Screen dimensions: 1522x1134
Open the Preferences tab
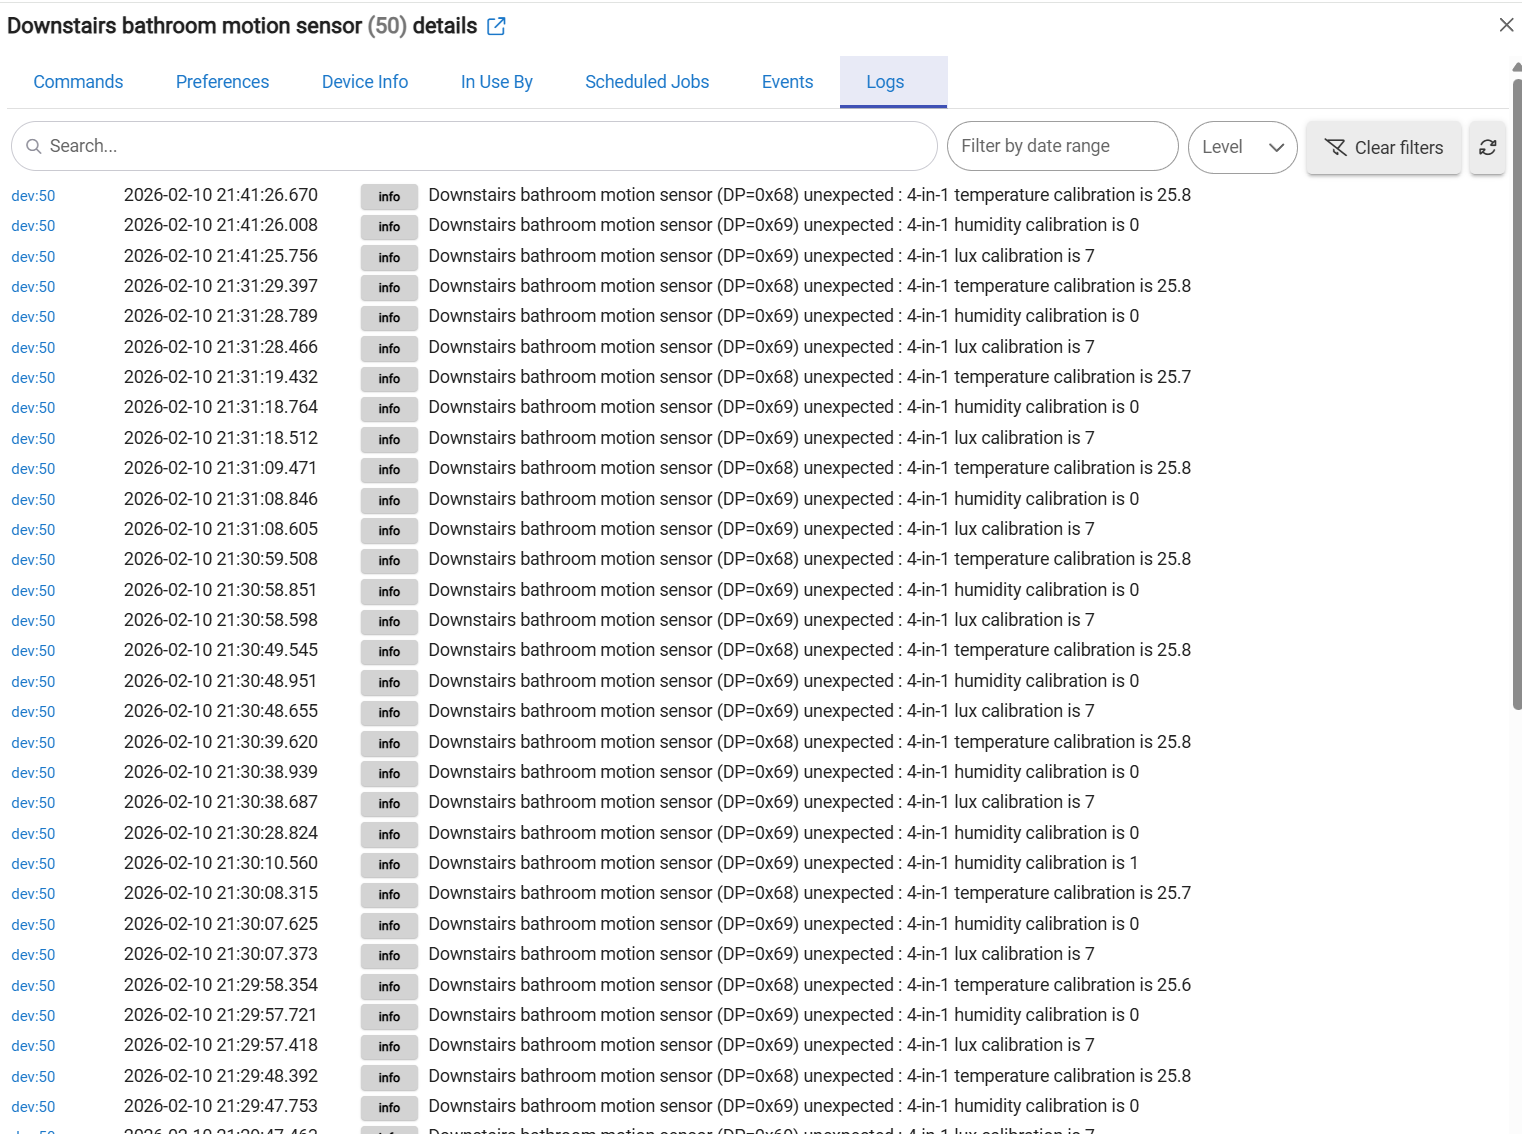tap(222, 82)
